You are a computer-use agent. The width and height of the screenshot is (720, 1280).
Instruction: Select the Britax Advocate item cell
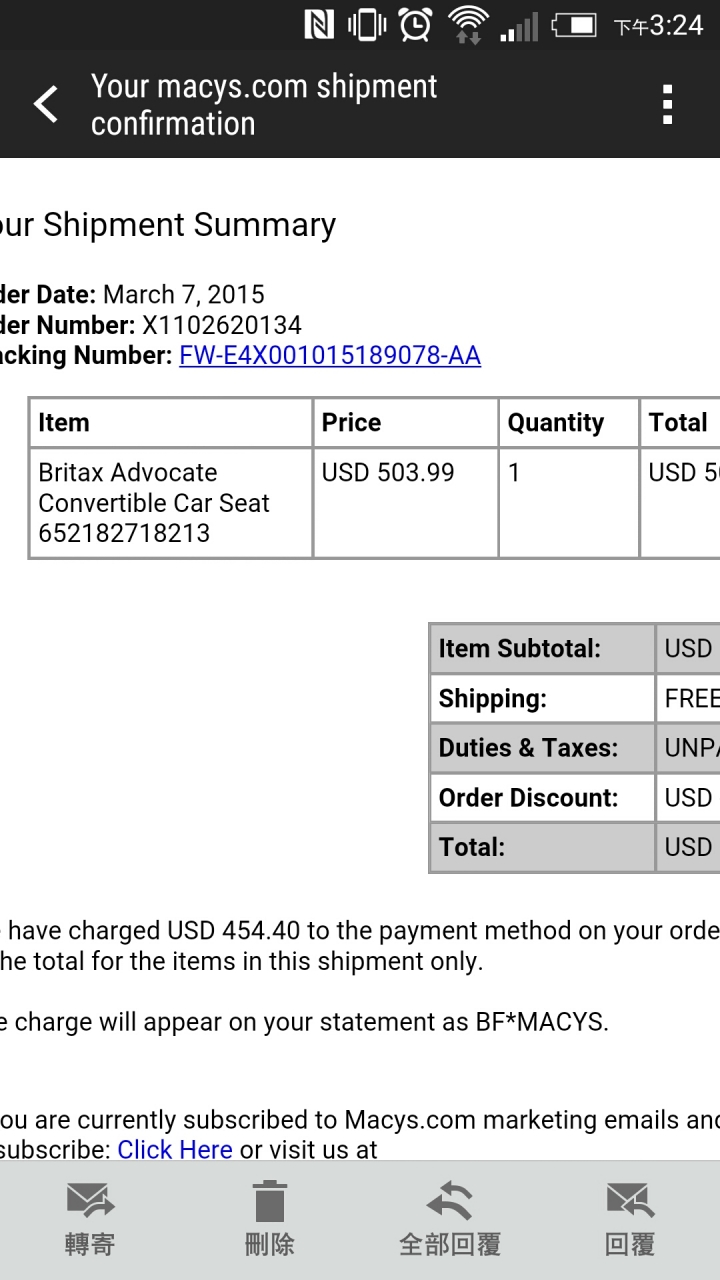point(171,502)
